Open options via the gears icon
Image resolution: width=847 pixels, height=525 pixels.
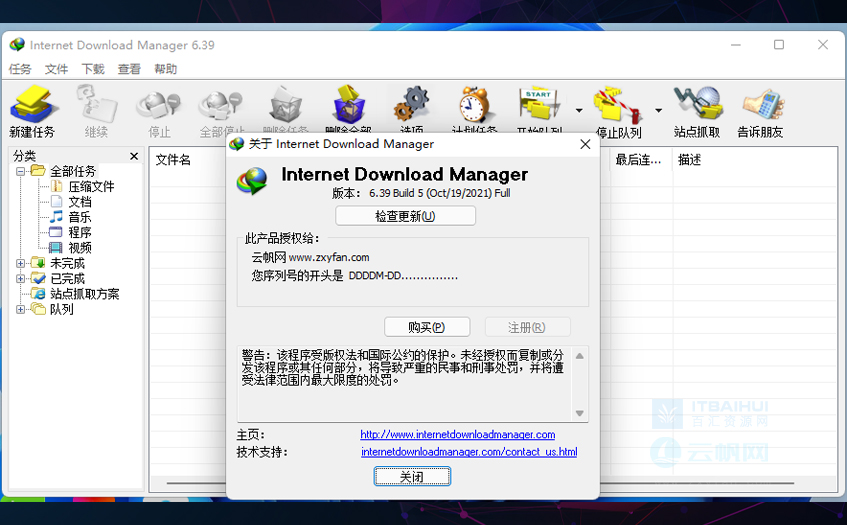pos(411,104)
